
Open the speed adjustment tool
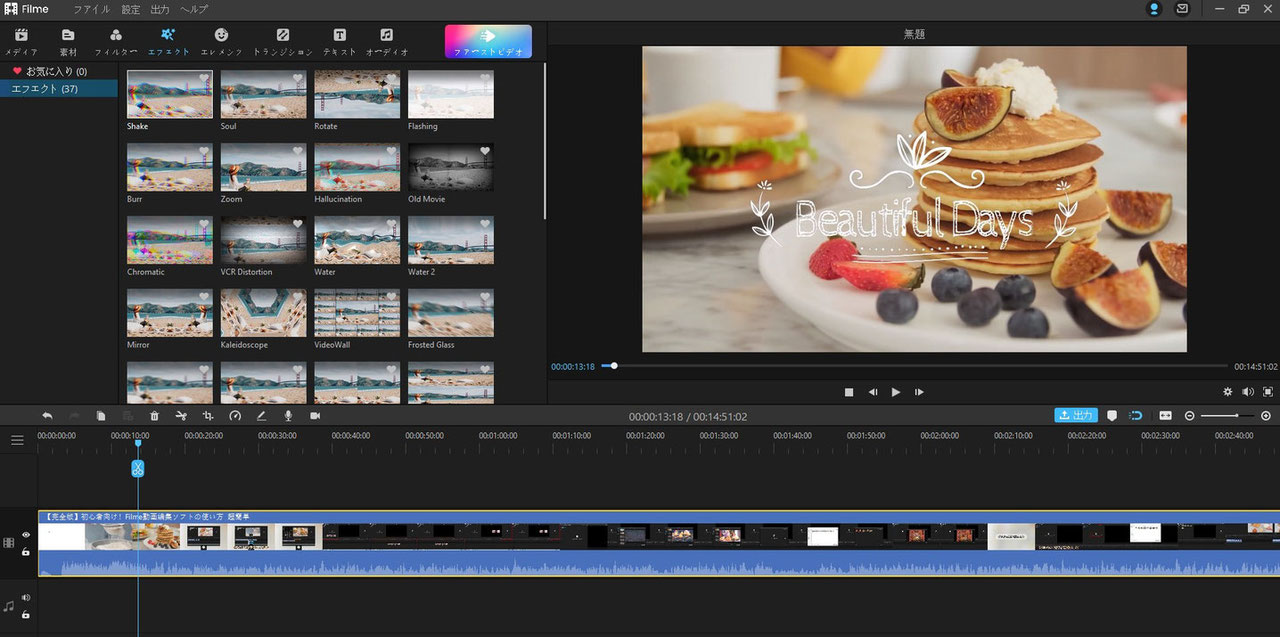coord(235,416)
